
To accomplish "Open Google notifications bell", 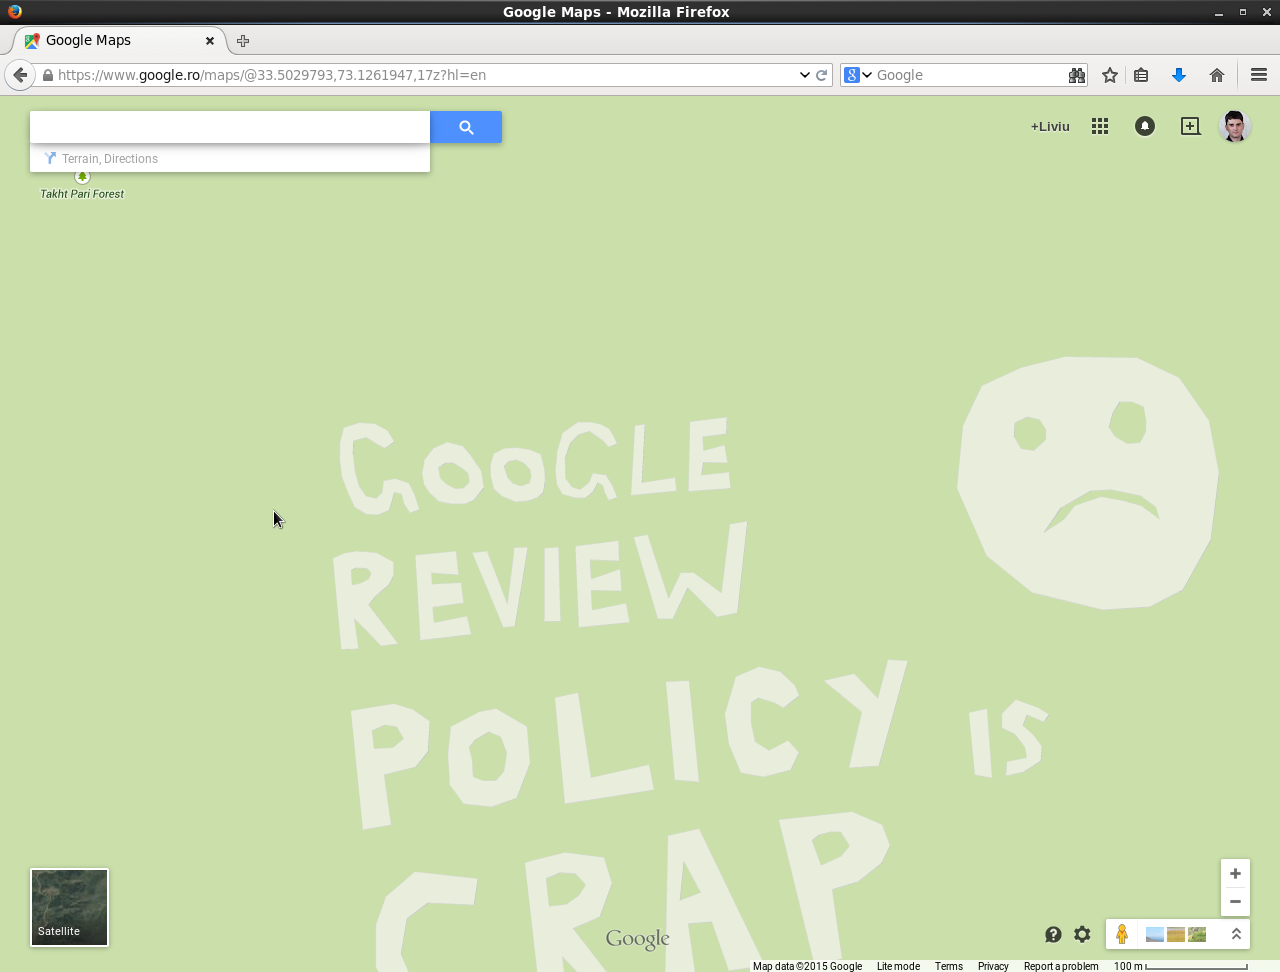I will [1145, 126].
